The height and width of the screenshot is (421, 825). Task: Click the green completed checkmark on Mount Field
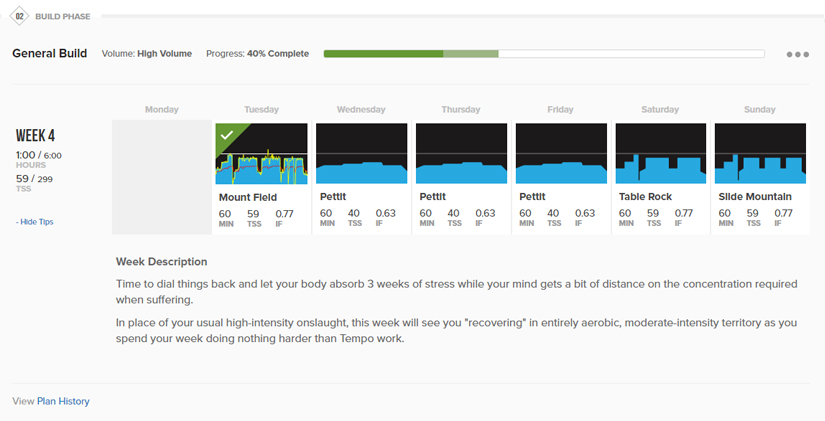(x=227, y=136)
